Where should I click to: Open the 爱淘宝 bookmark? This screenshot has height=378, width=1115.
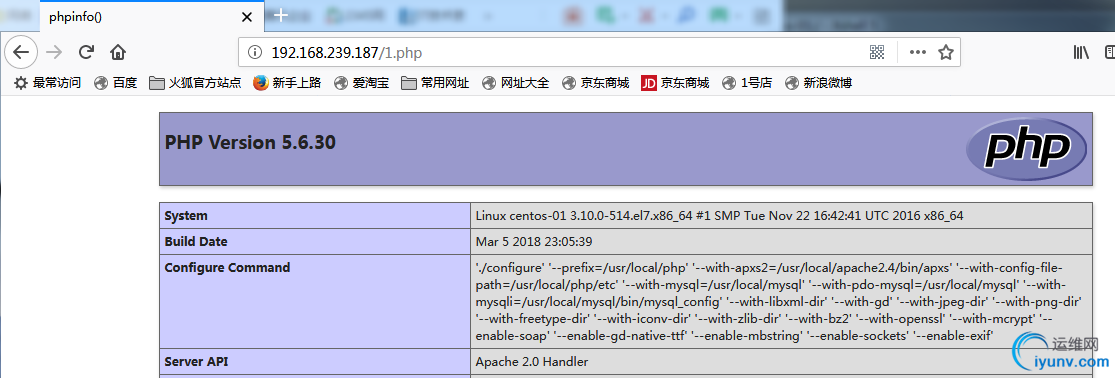tap(361, 83)
